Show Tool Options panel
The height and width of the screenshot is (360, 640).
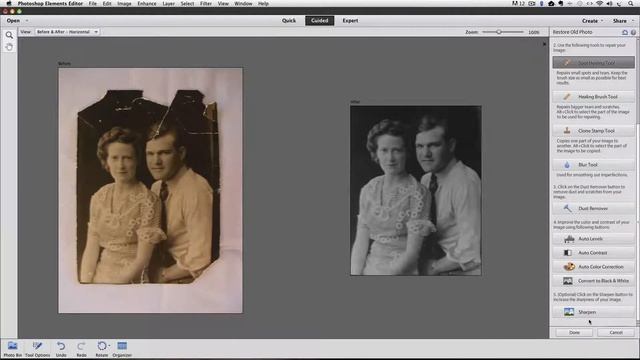click(x=38, y=349)
